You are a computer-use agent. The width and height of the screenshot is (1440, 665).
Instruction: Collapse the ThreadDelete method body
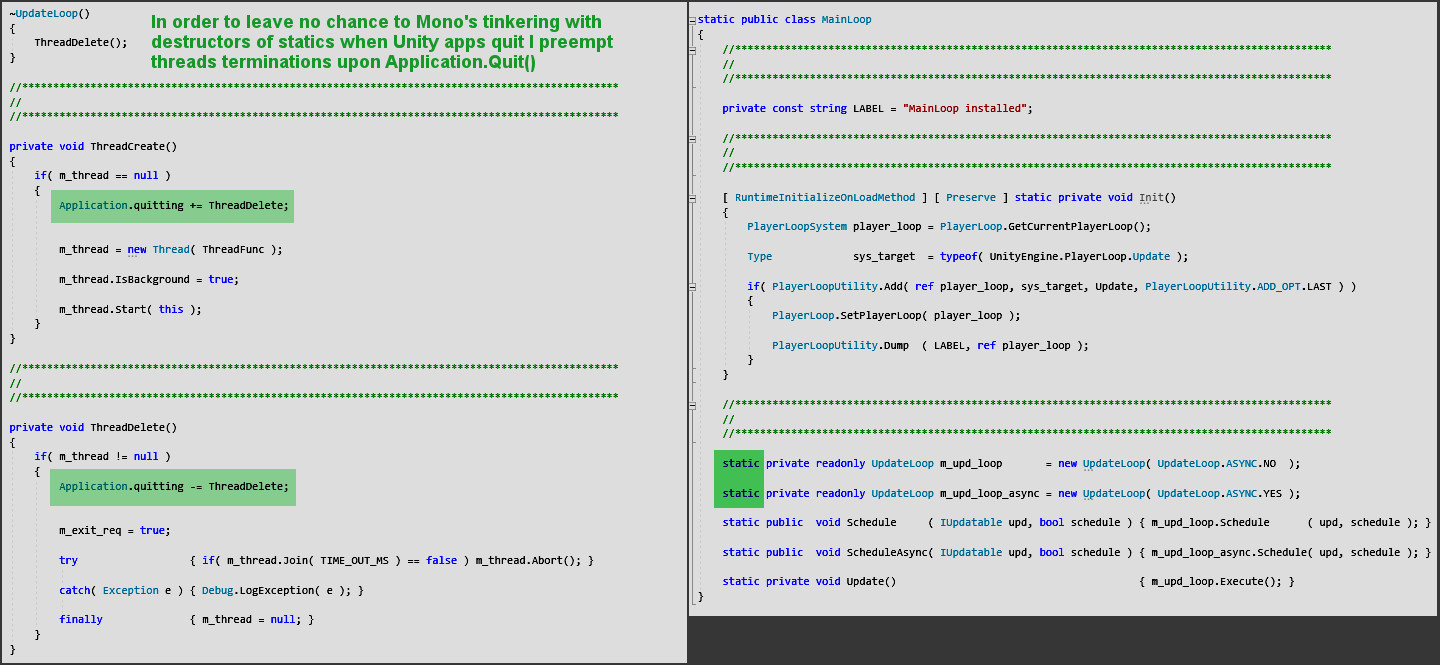click(x=3, y=427)
